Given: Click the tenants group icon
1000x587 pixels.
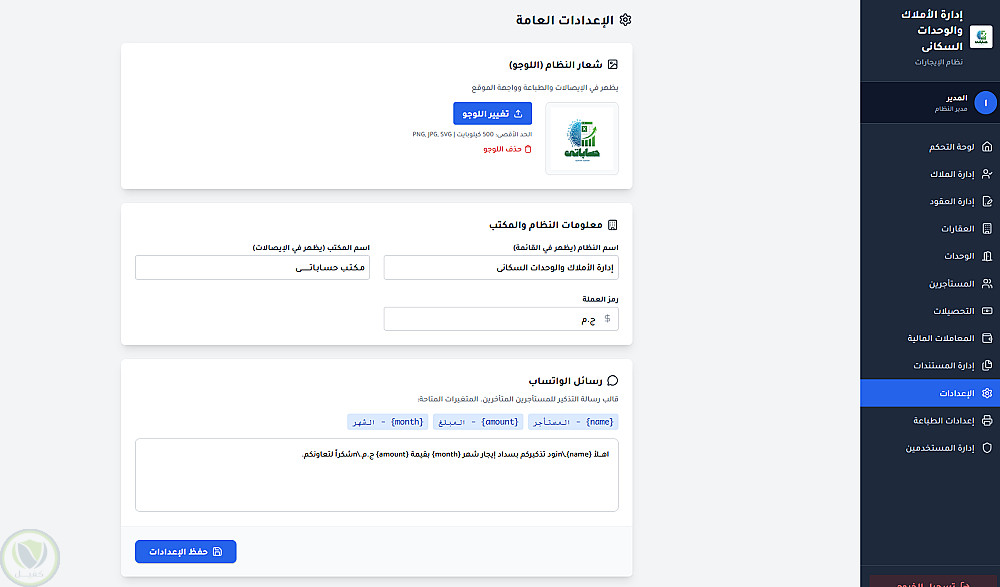Looking at the screenshot, I should pos(987,284).
